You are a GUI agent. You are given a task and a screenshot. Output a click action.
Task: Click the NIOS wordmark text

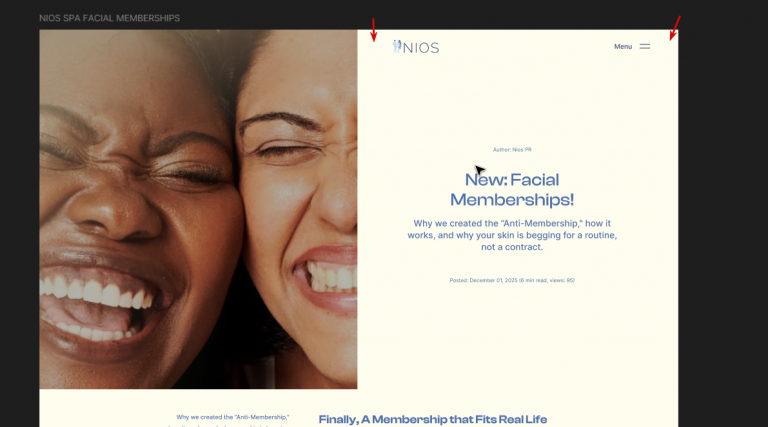tap(421, 47)
